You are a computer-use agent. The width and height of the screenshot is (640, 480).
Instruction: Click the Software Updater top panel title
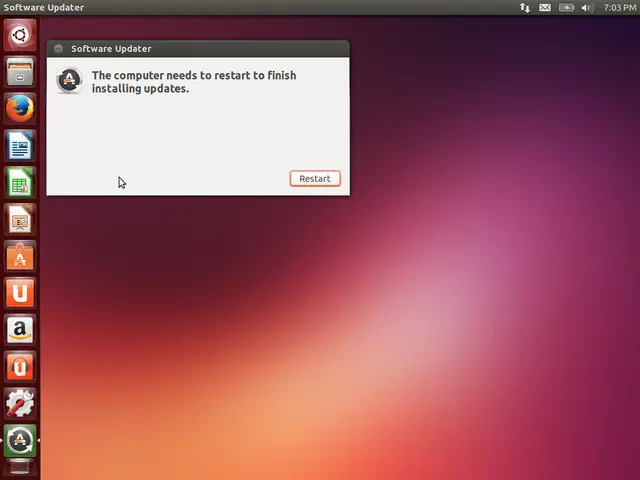[x=44, y=7]
